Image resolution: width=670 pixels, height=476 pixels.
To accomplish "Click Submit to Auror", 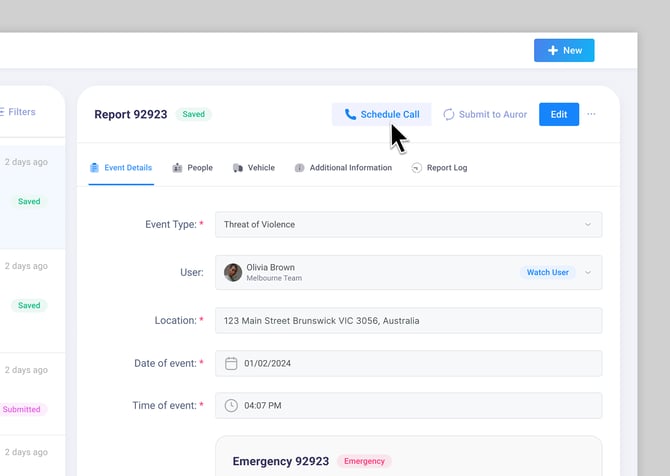I will 485,115.
